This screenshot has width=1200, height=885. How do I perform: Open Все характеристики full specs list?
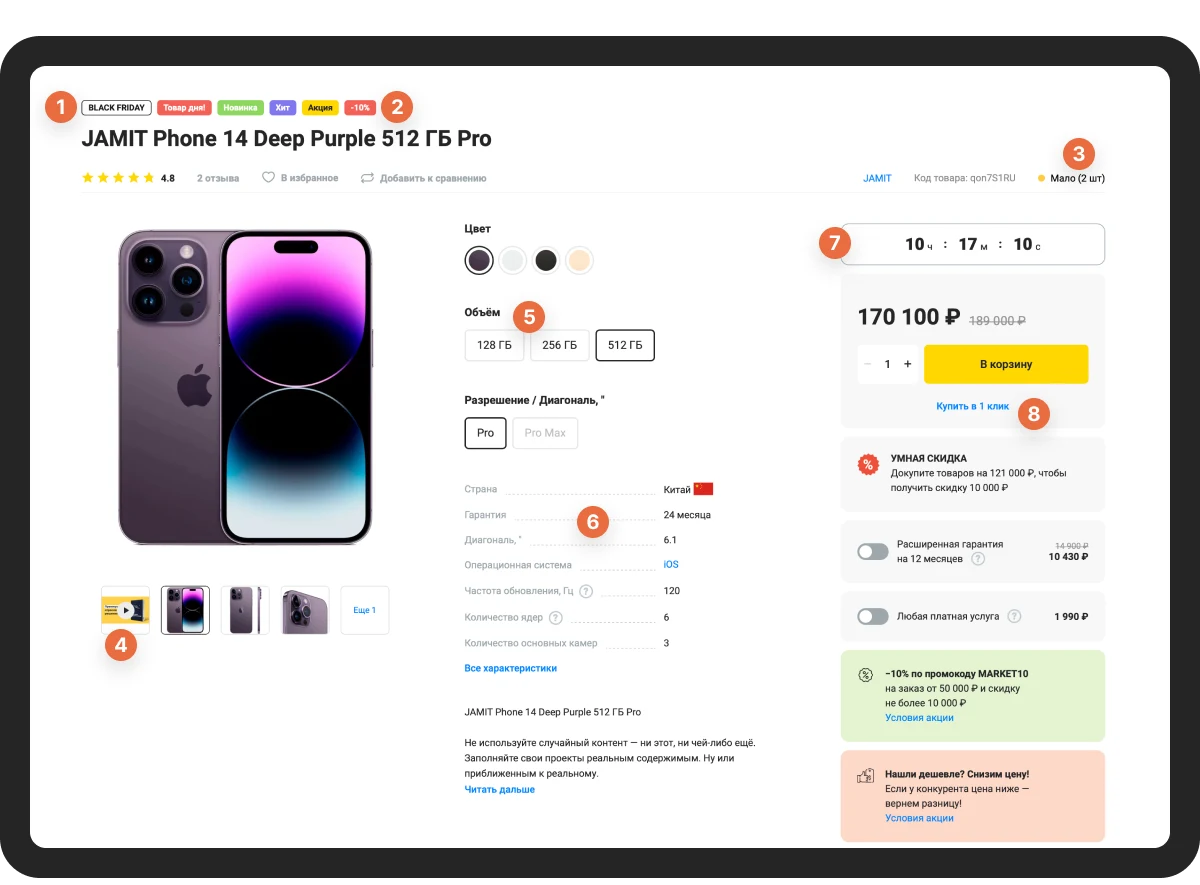click(510, 668)
